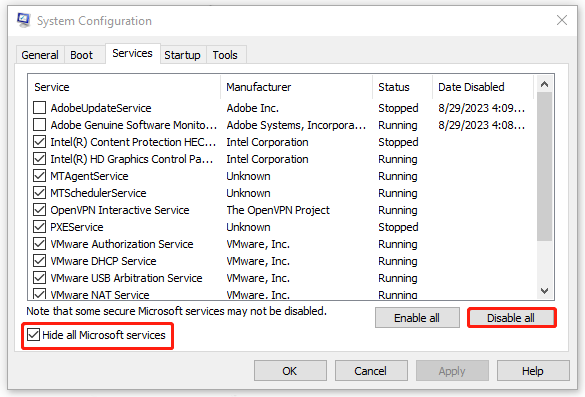Select VMware Authorization Service name text
585x397 pixels.
tap(122, 244)
